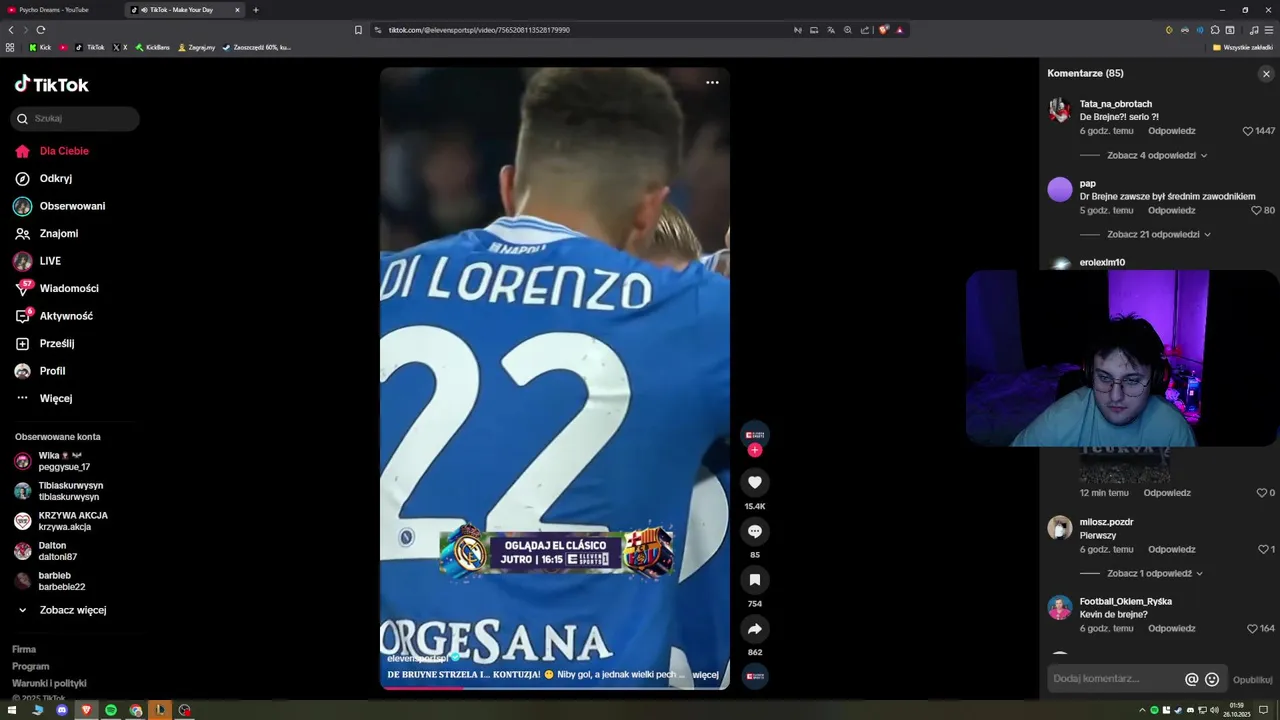
Task: Expand Zobacz 21 odpowiedzi replies
Action: [x=1159, y=234]
